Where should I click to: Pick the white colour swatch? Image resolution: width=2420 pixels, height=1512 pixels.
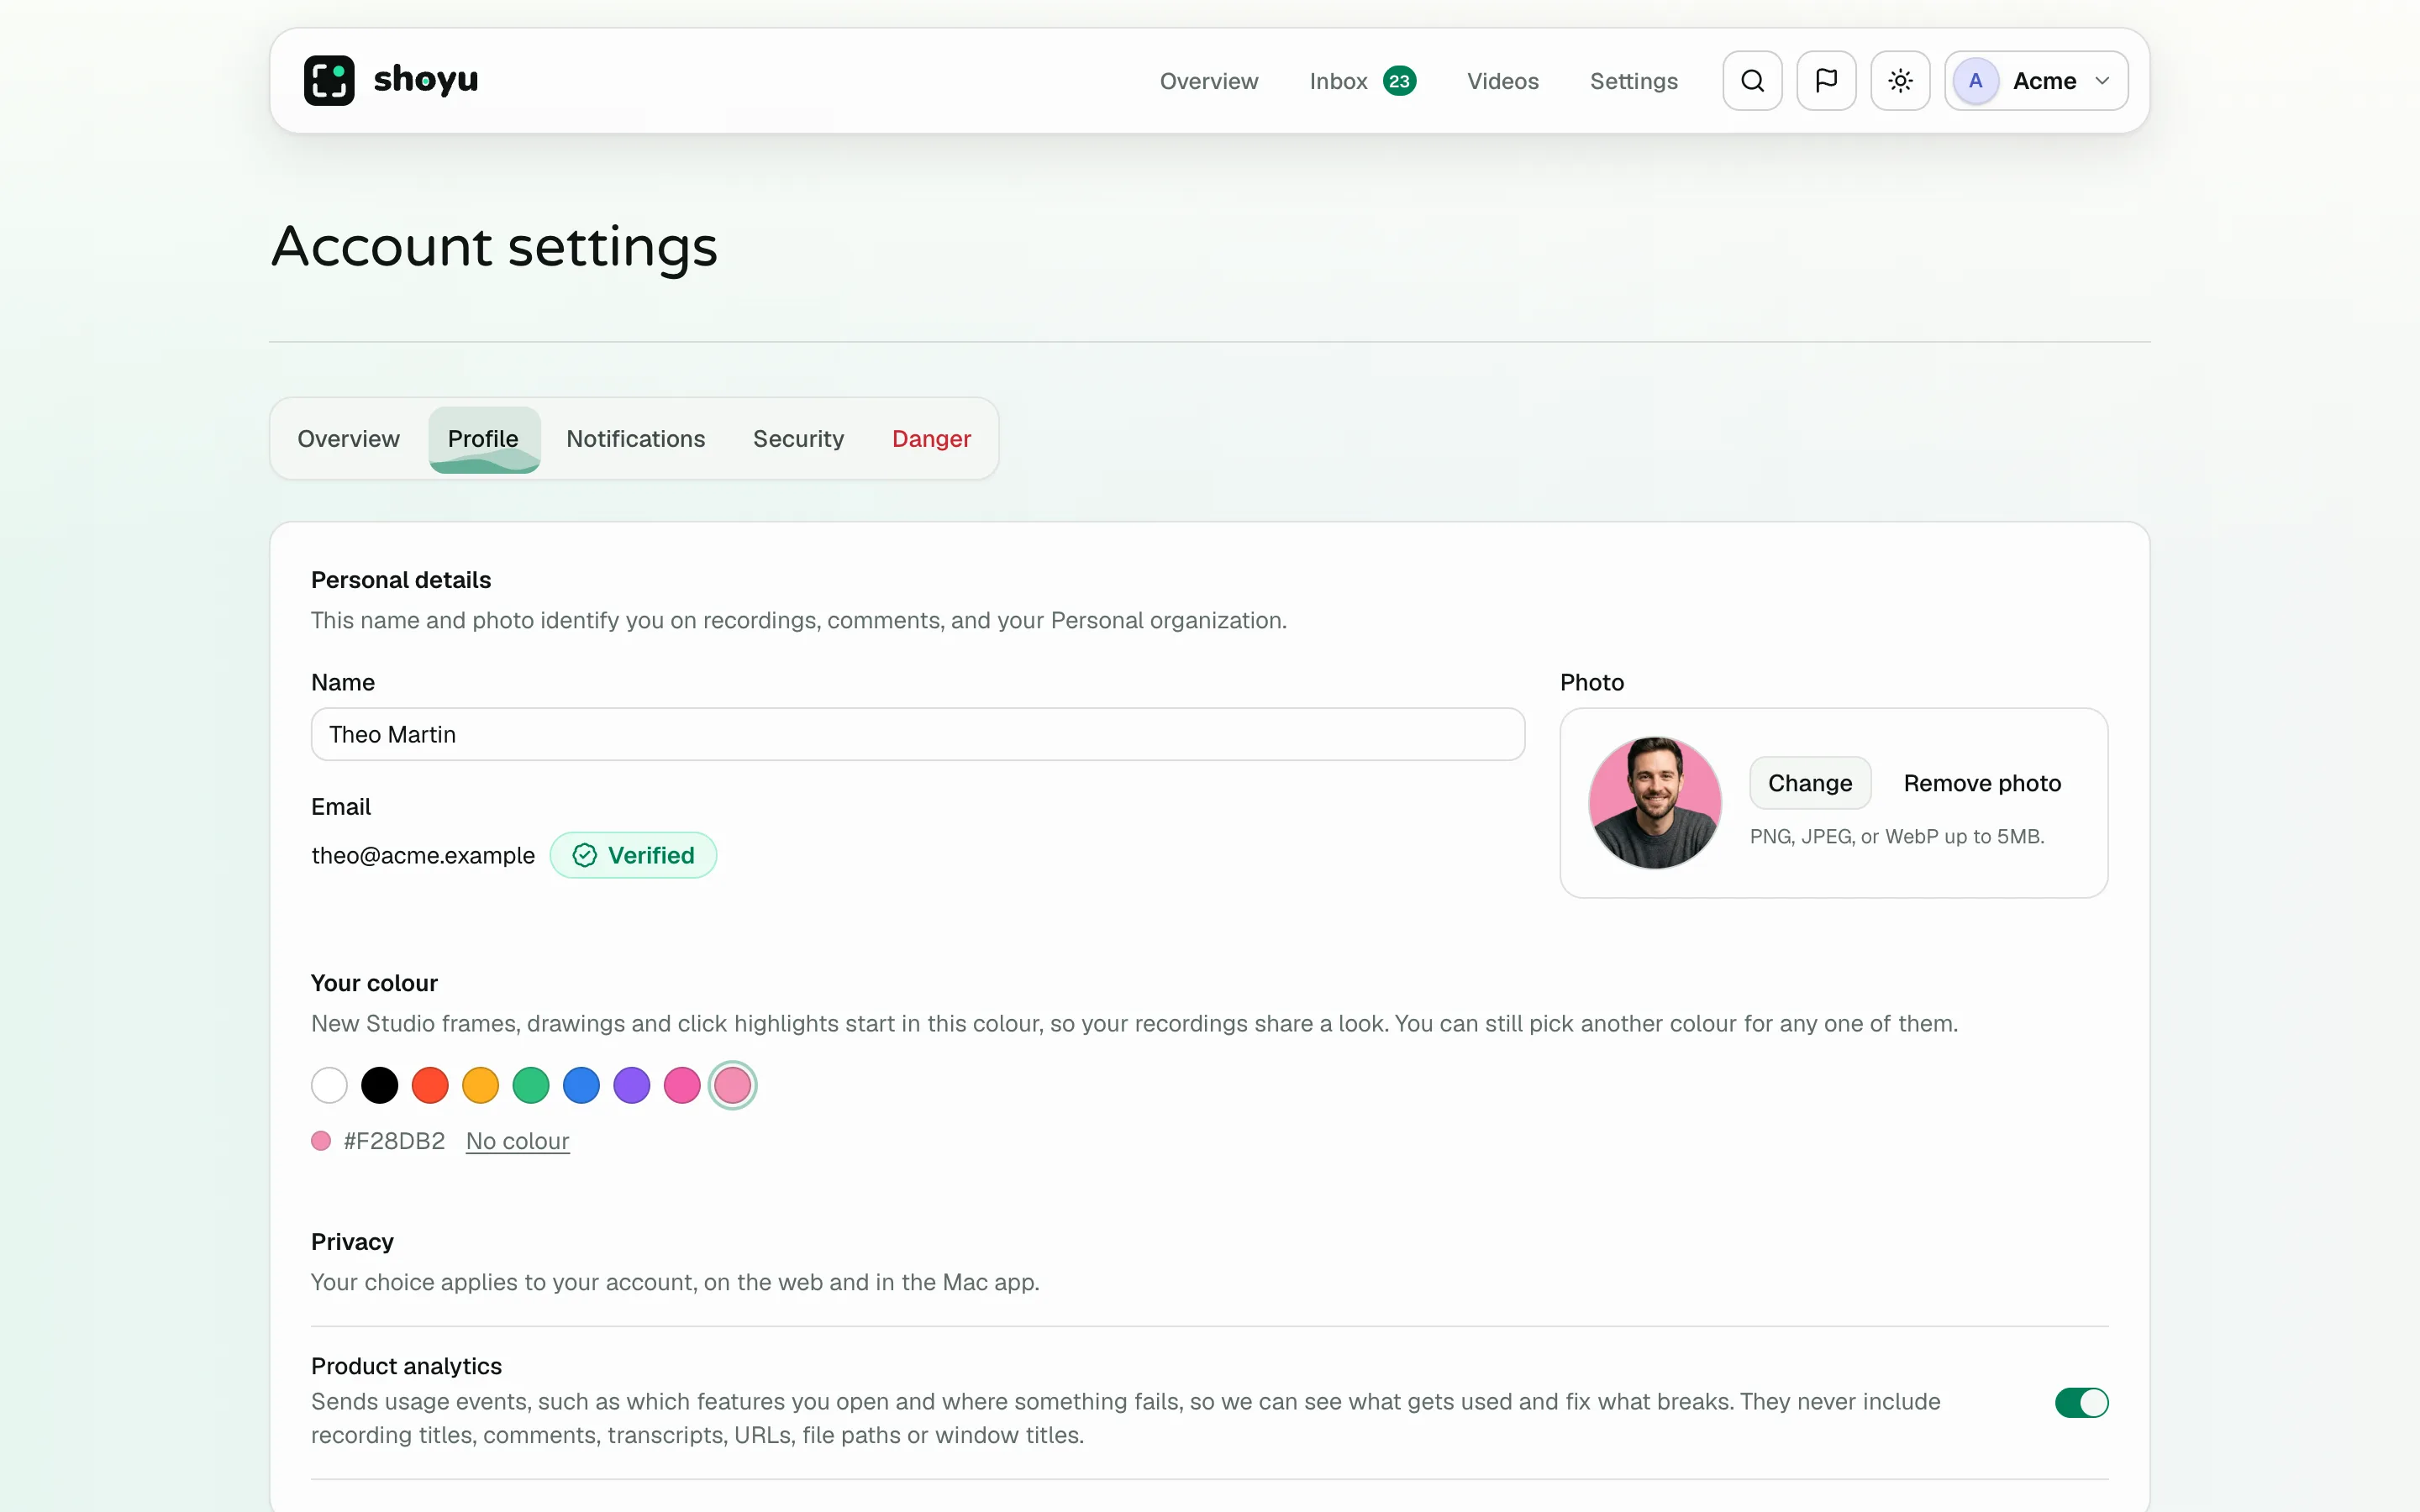pos(329,1085)
